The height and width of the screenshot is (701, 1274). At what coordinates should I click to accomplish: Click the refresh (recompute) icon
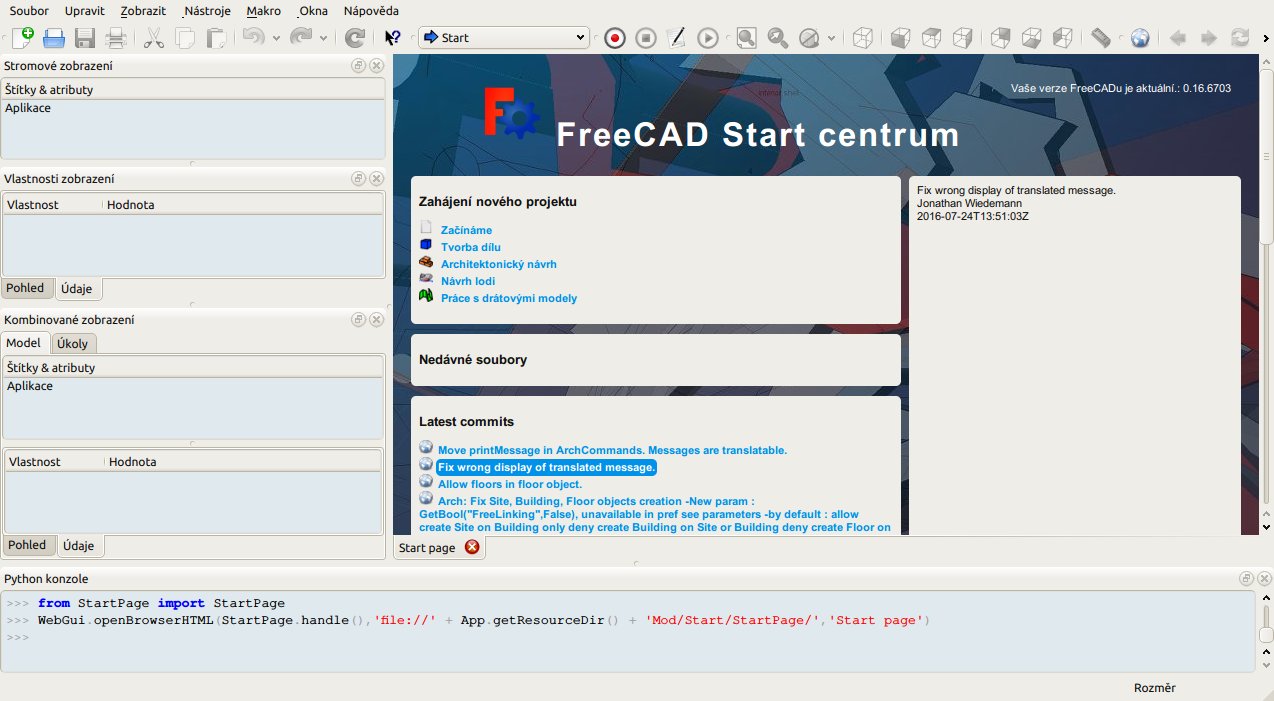coord(354,38)
